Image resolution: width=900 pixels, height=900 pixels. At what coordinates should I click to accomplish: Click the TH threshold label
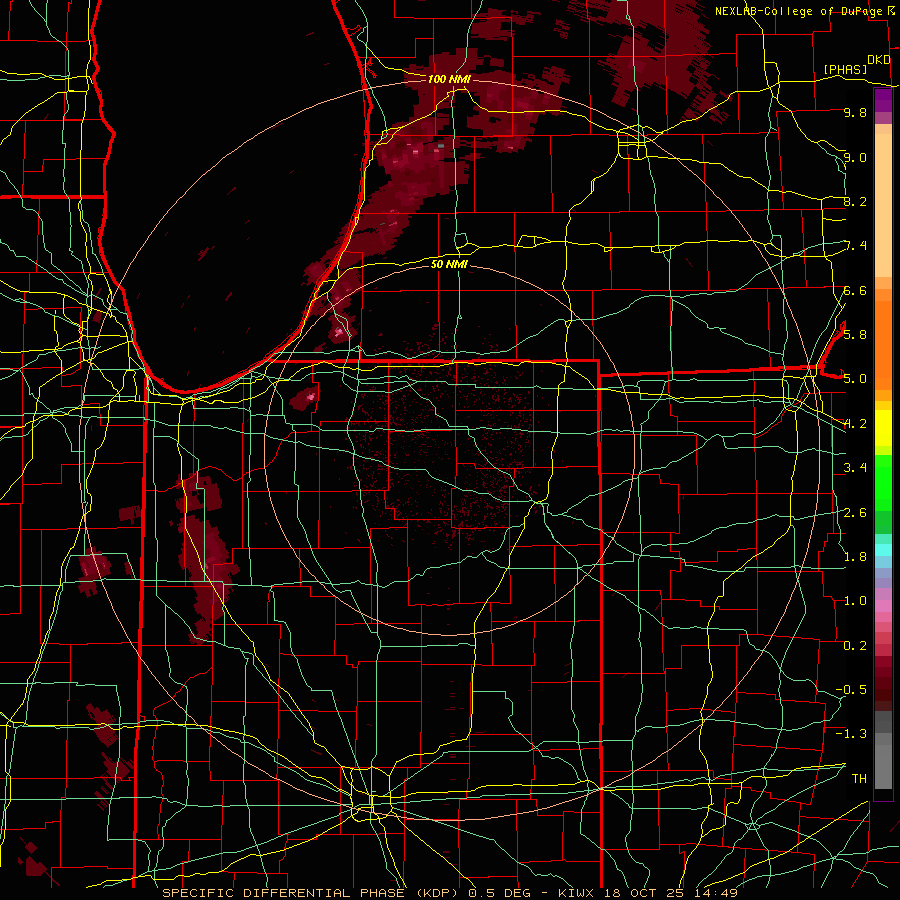point(859,778)
